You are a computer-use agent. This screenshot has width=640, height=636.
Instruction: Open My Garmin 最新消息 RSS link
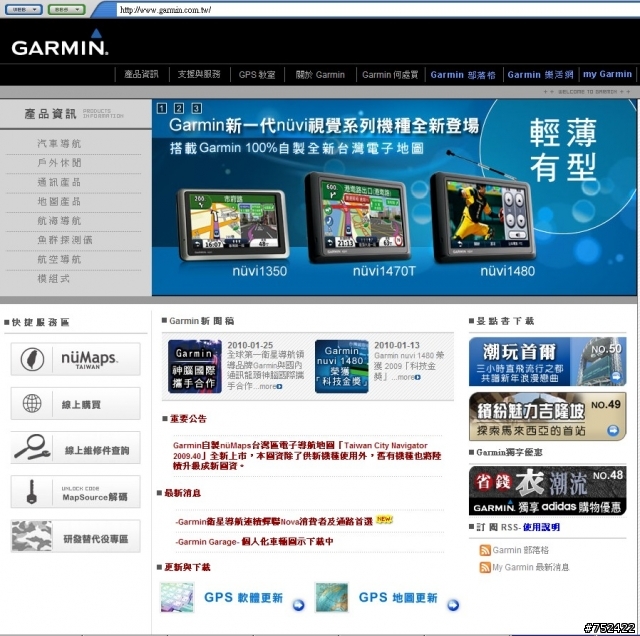coord(531,567)
